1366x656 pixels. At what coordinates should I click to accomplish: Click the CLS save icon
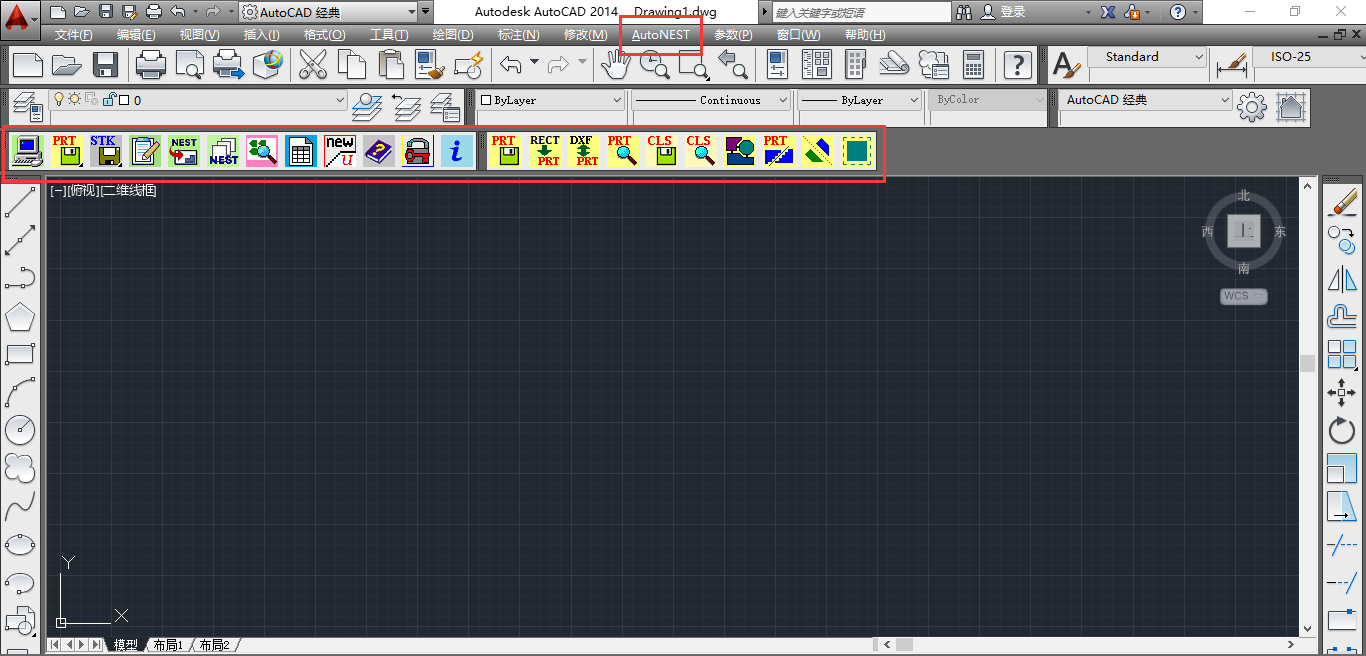pos(661,151)
